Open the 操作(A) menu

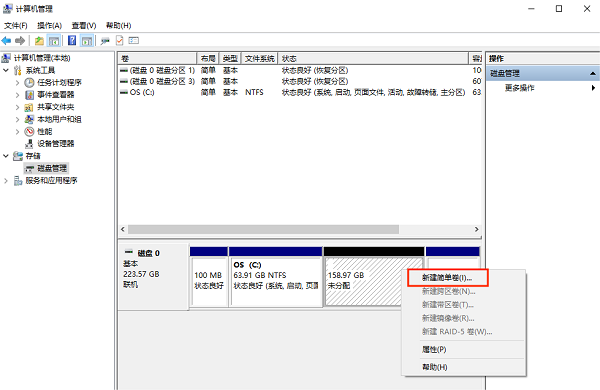[x=49, y=26]
